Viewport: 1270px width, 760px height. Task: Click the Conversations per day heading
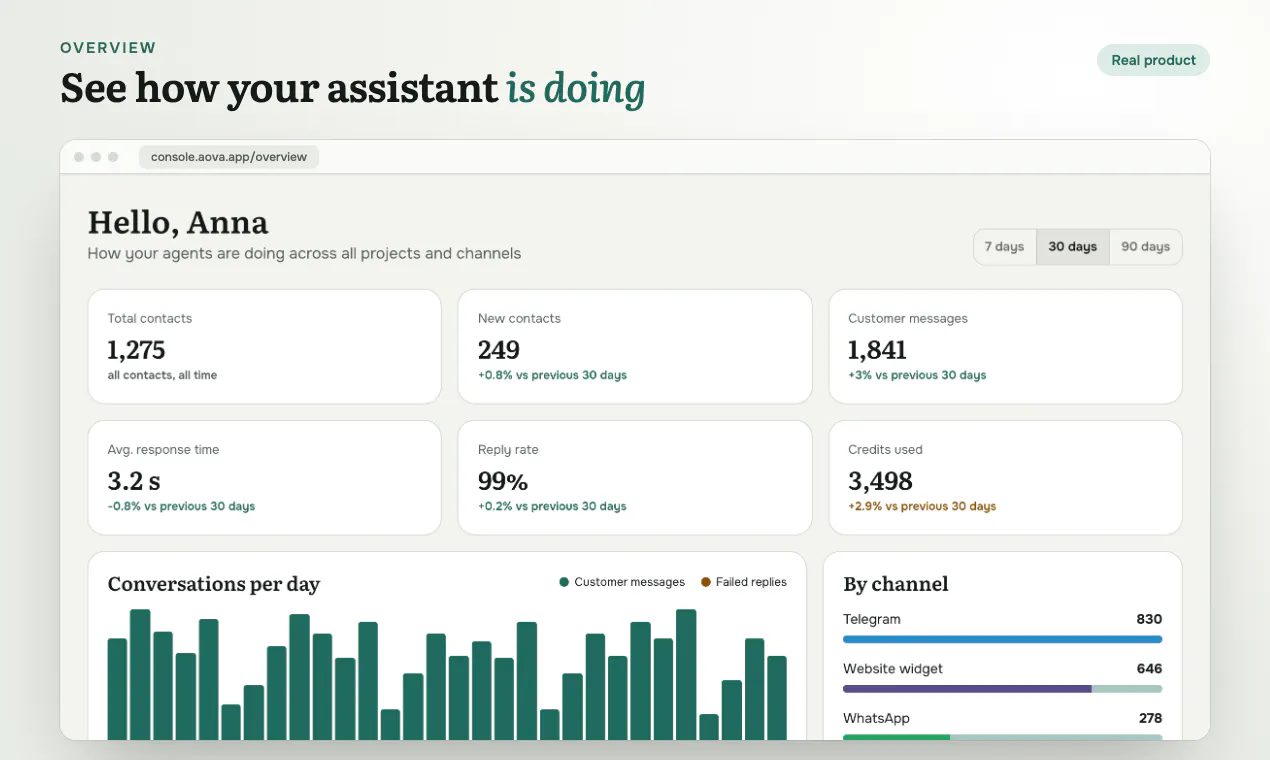[x=214, y=584]
